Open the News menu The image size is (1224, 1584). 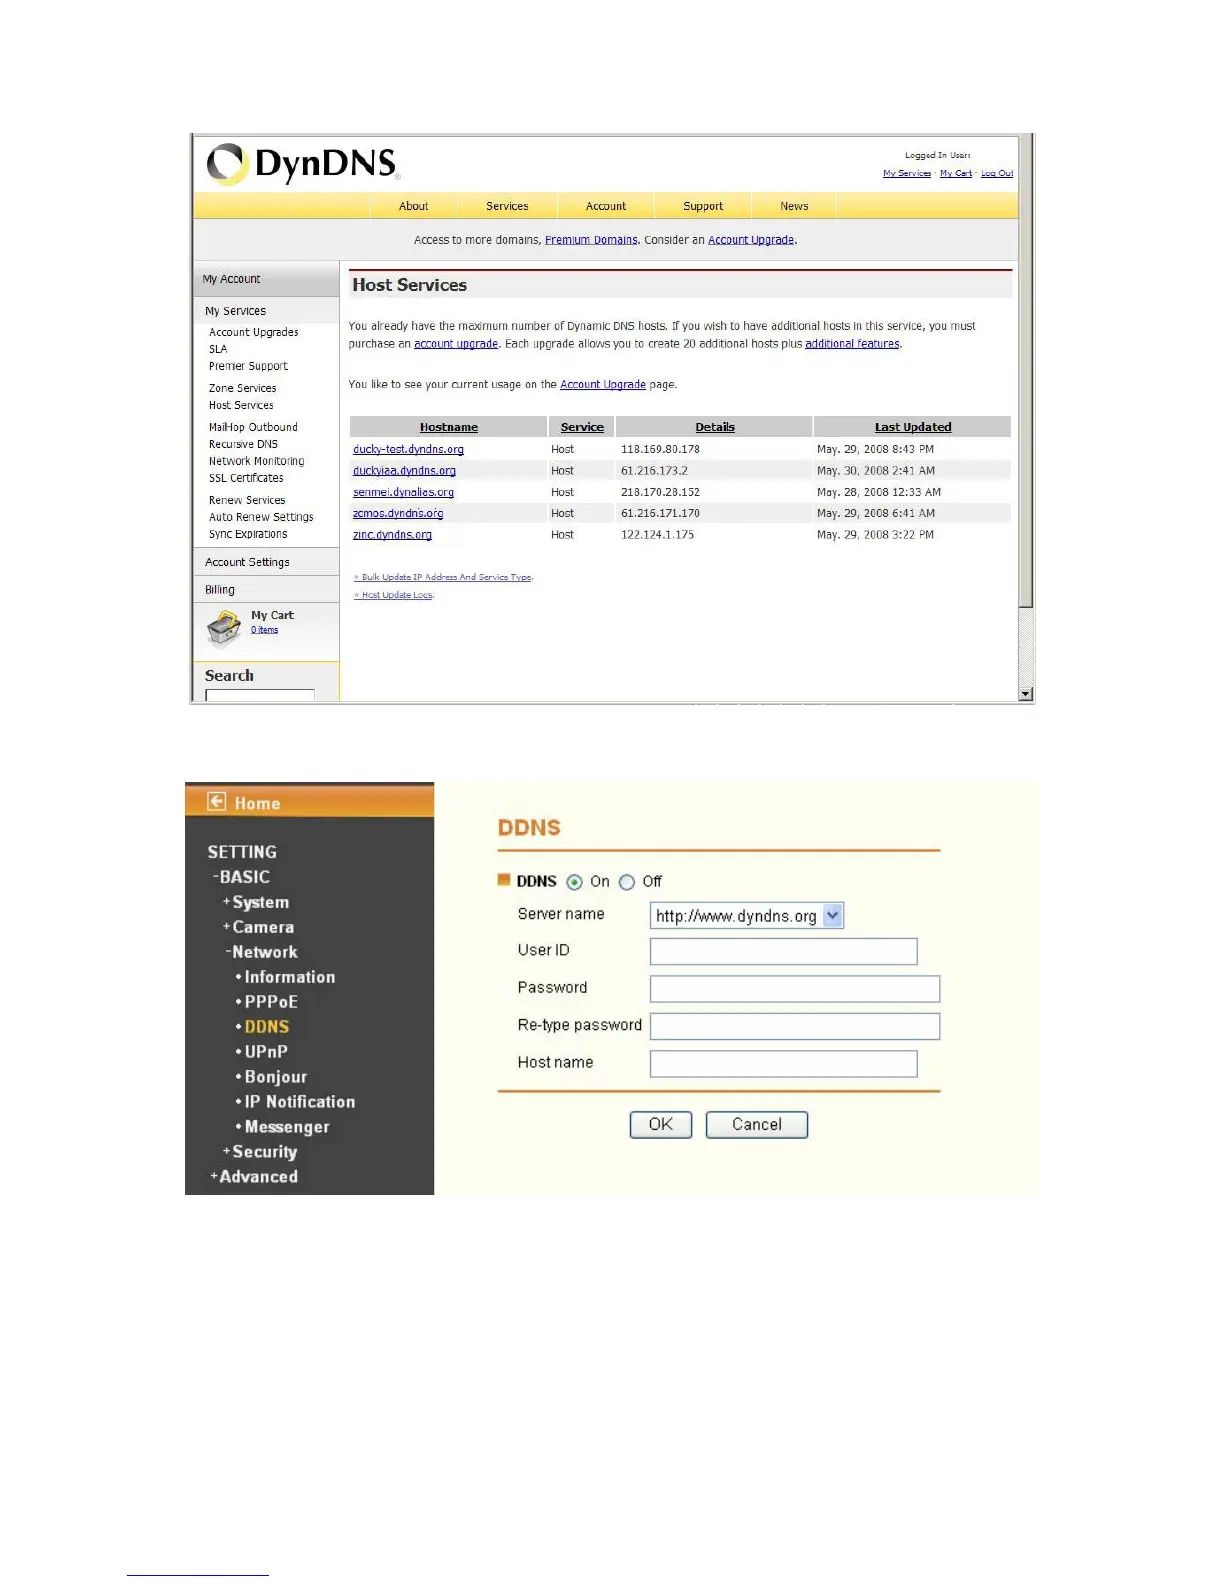tap(794, 206)
